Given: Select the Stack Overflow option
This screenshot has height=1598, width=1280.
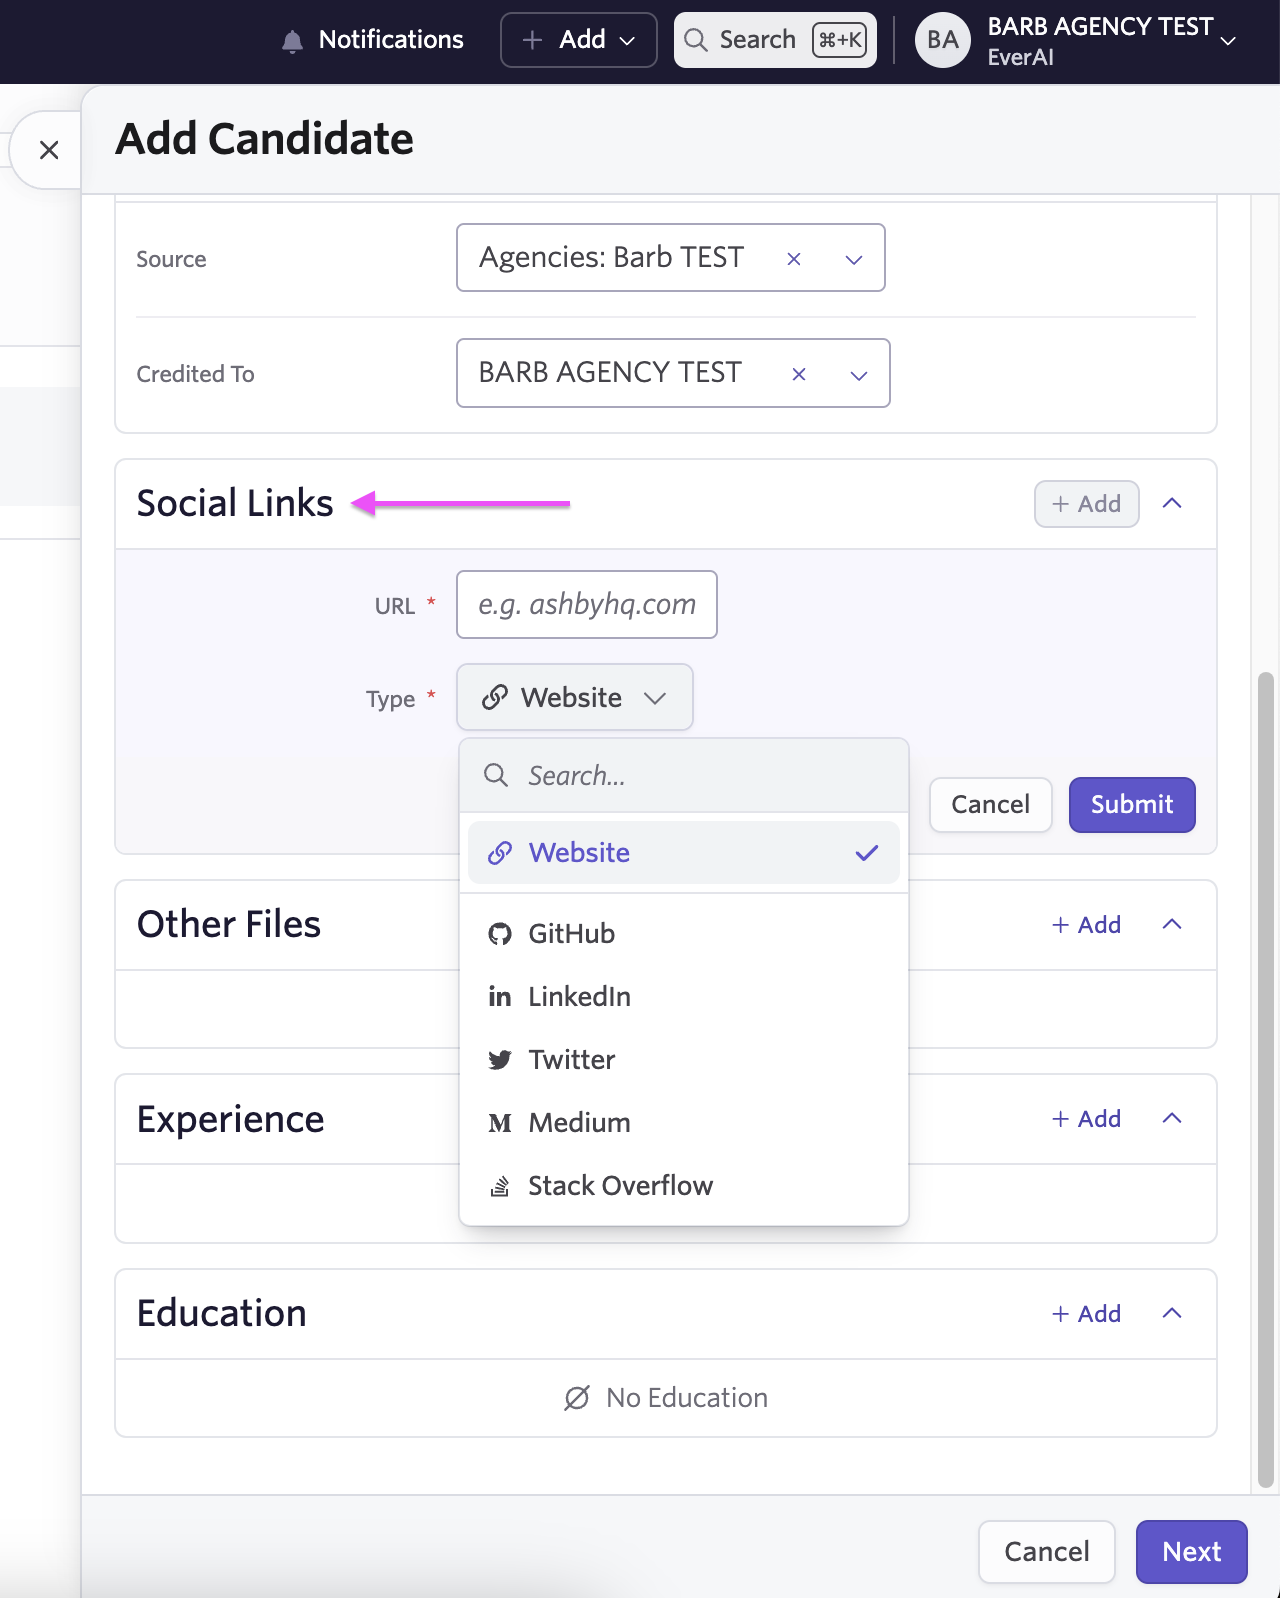Looking at the screenshot, I should [x=684, y=1185].
